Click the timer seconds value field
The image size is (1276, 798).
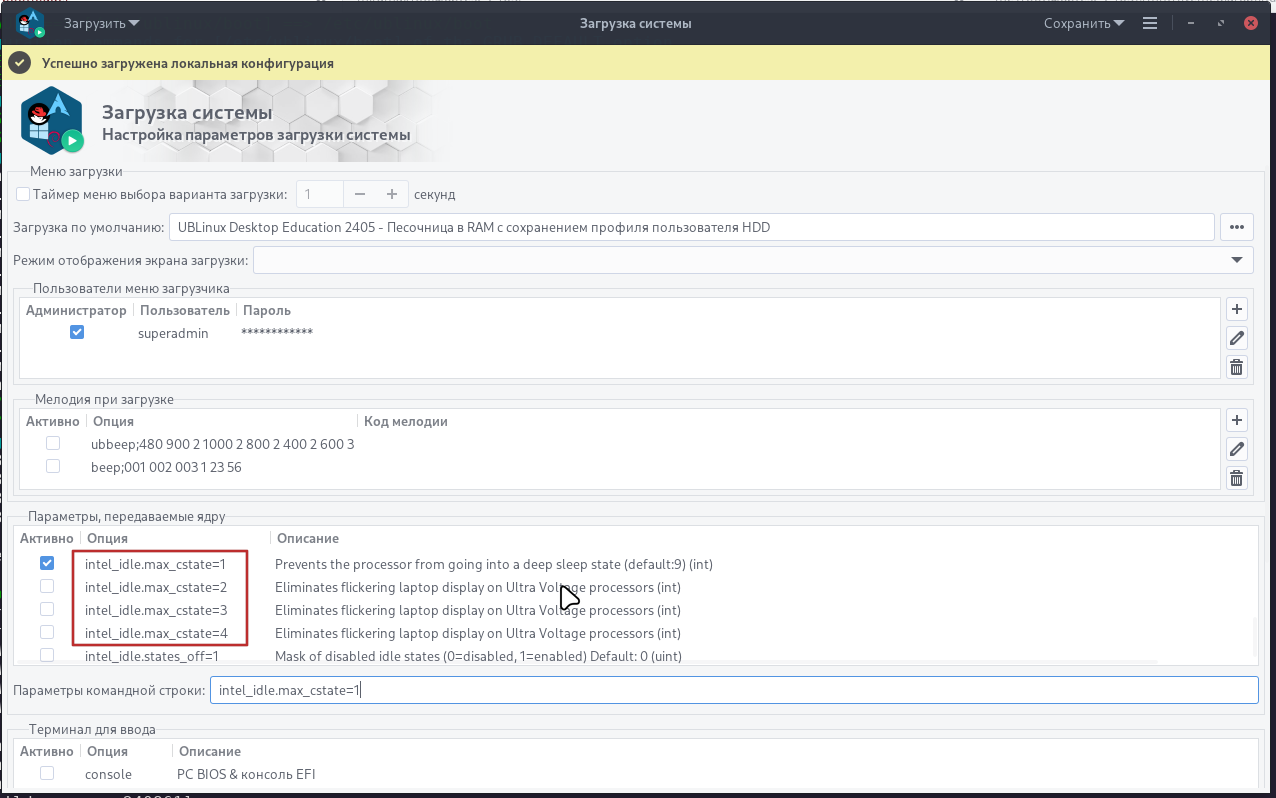tap(320, 194)
